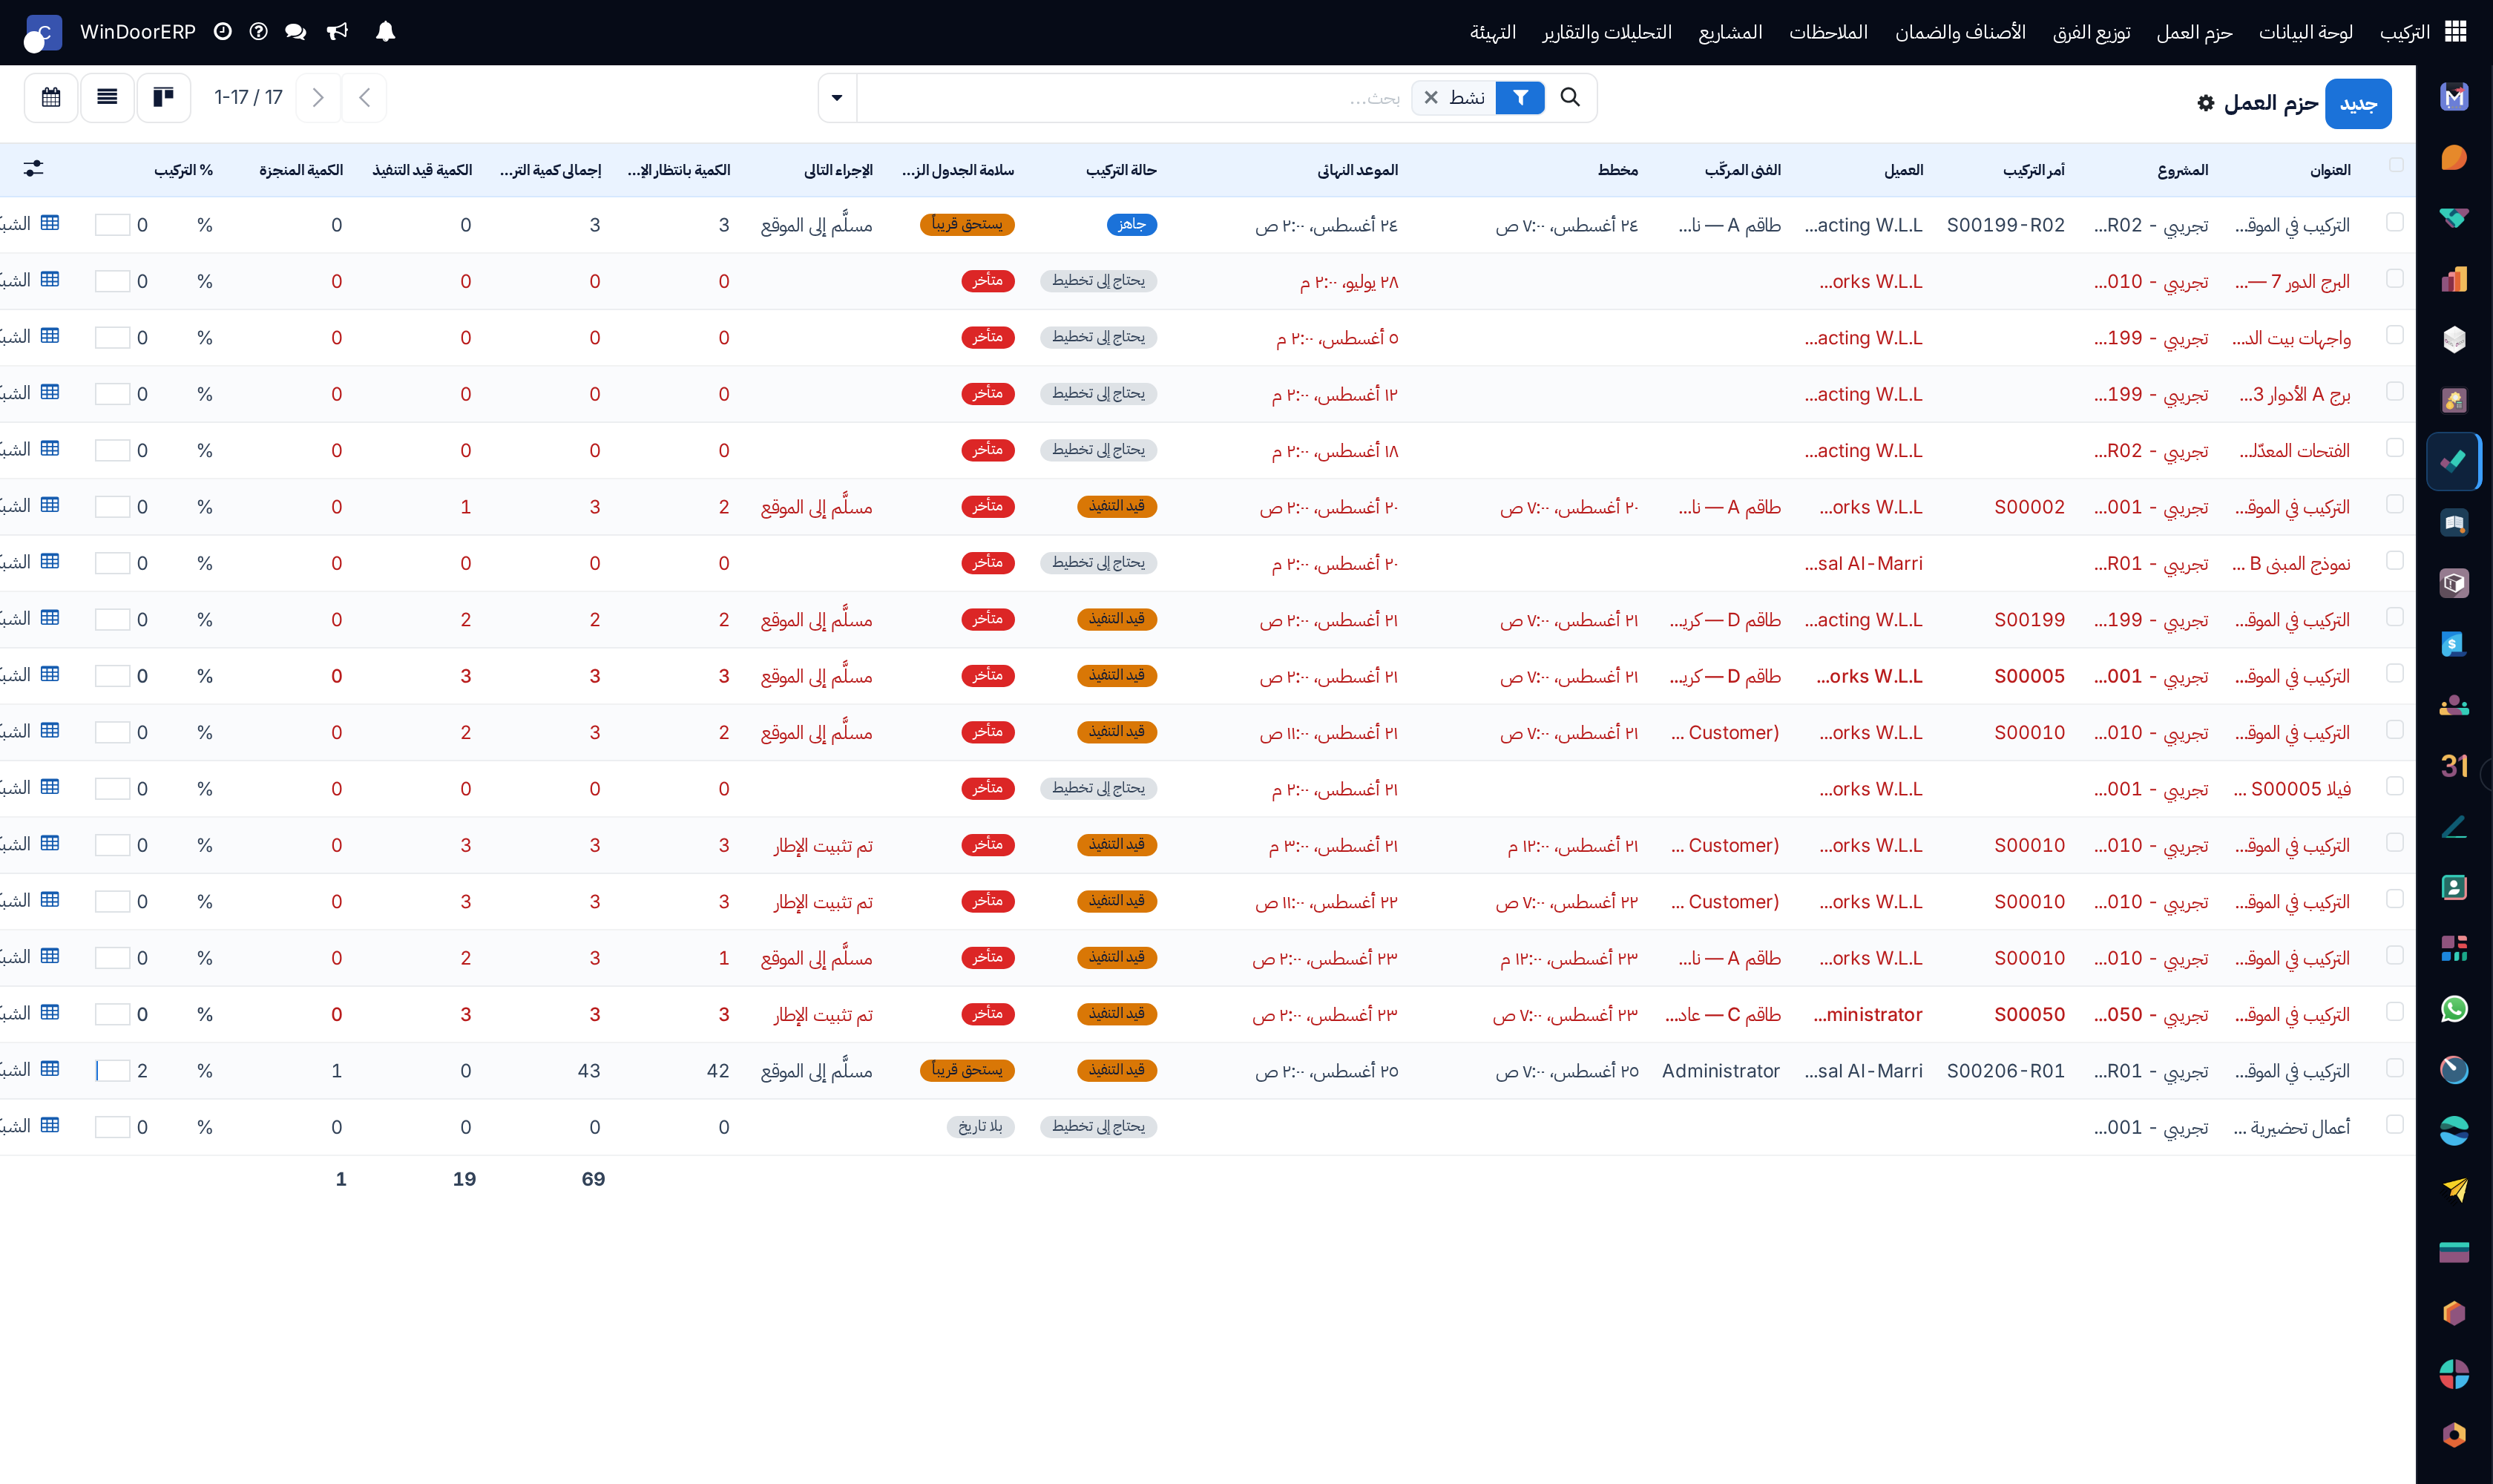Screen dimensions: 2493x1484
Task: Open الملاحظات menu
Action: coord(1828,32)
